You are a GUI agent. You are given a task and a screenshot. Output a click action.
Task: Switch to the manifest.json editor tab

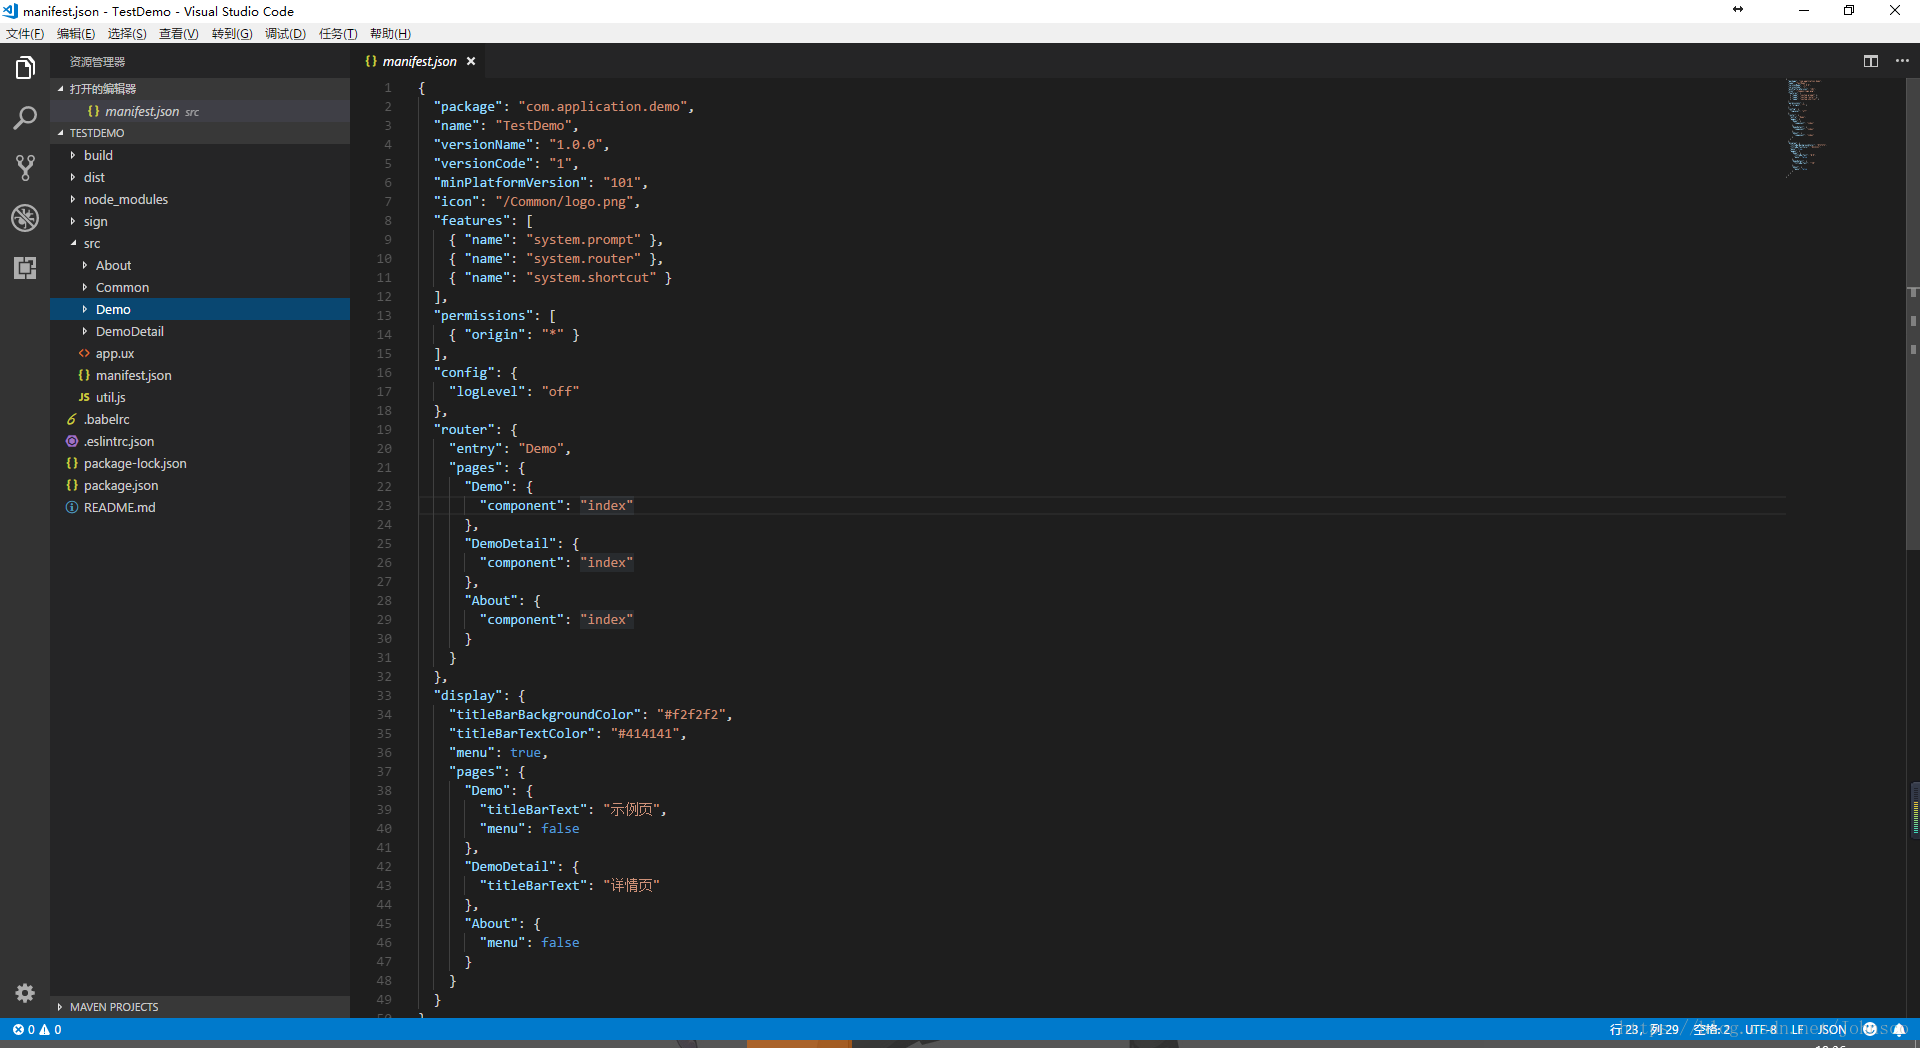point(419,61)
